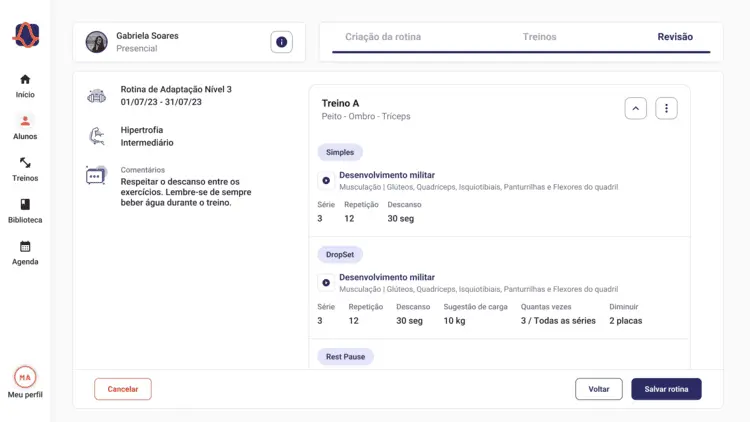Click the Comentários text paragraph
The width and height of the screenshot is (750, 422).
(186, 192)
